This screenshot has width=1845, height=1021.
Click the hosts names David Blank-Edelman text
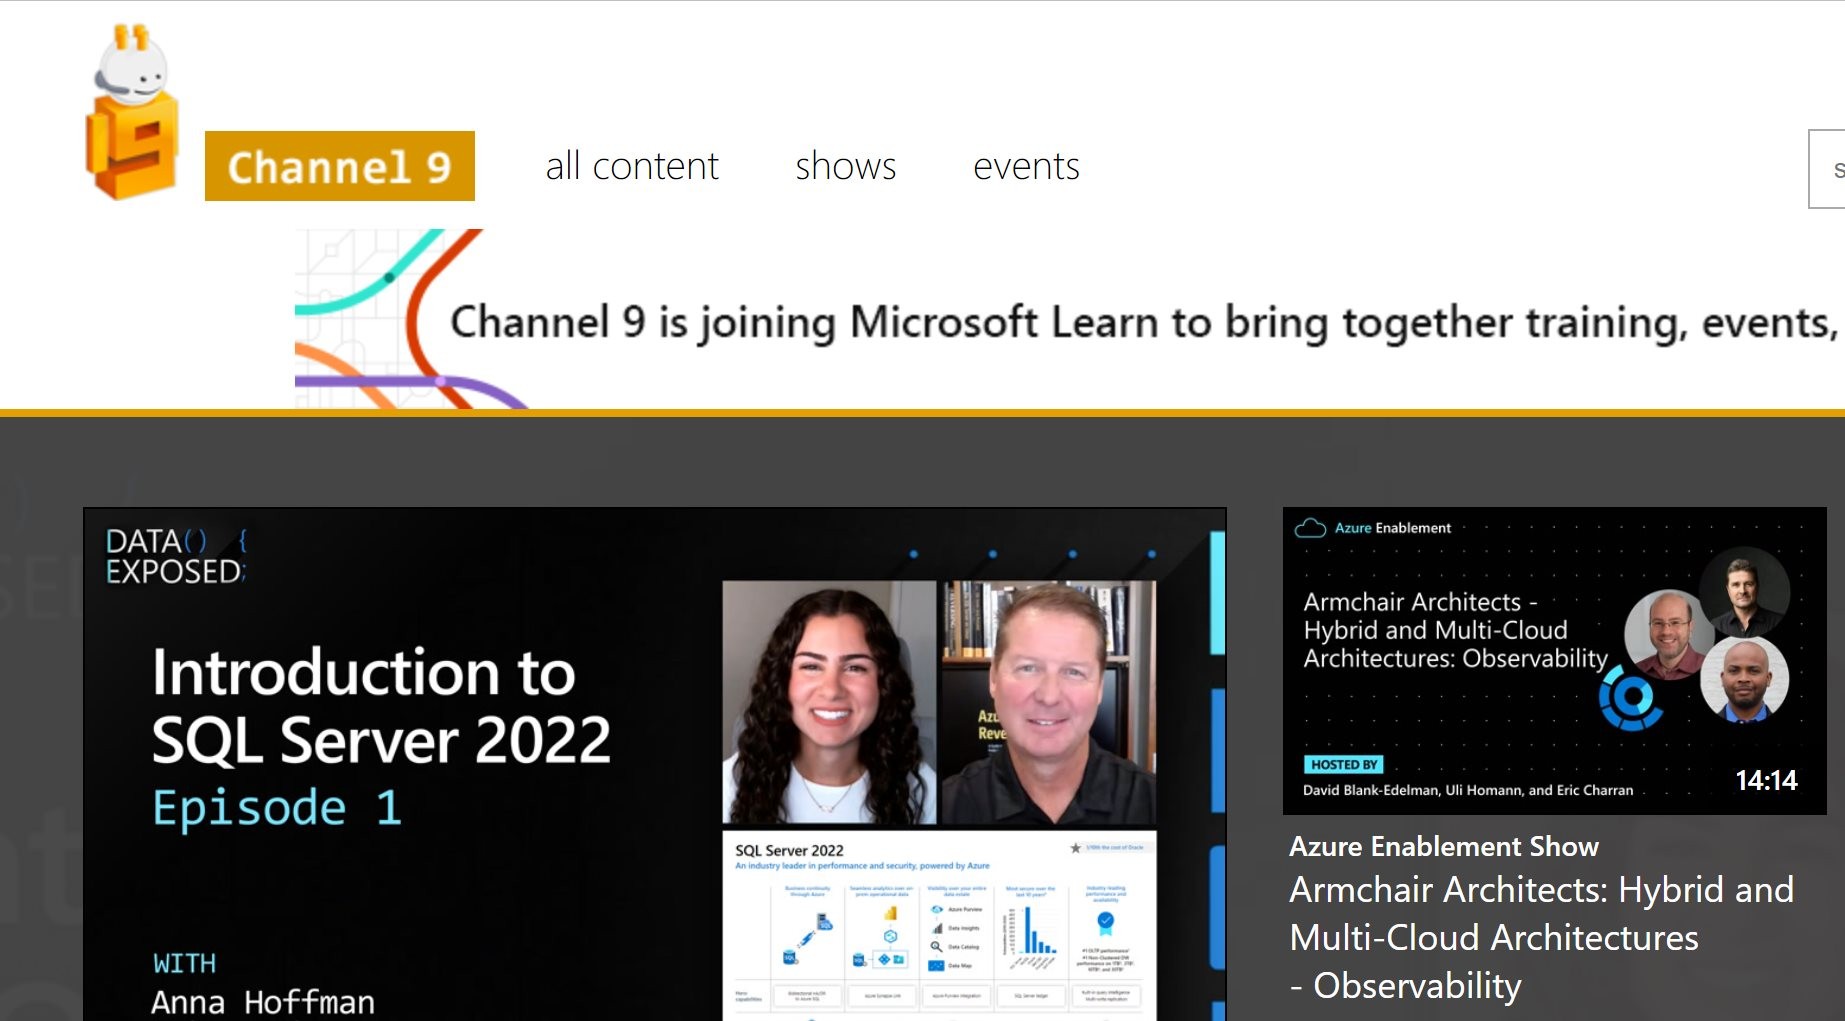point(1467,790)
